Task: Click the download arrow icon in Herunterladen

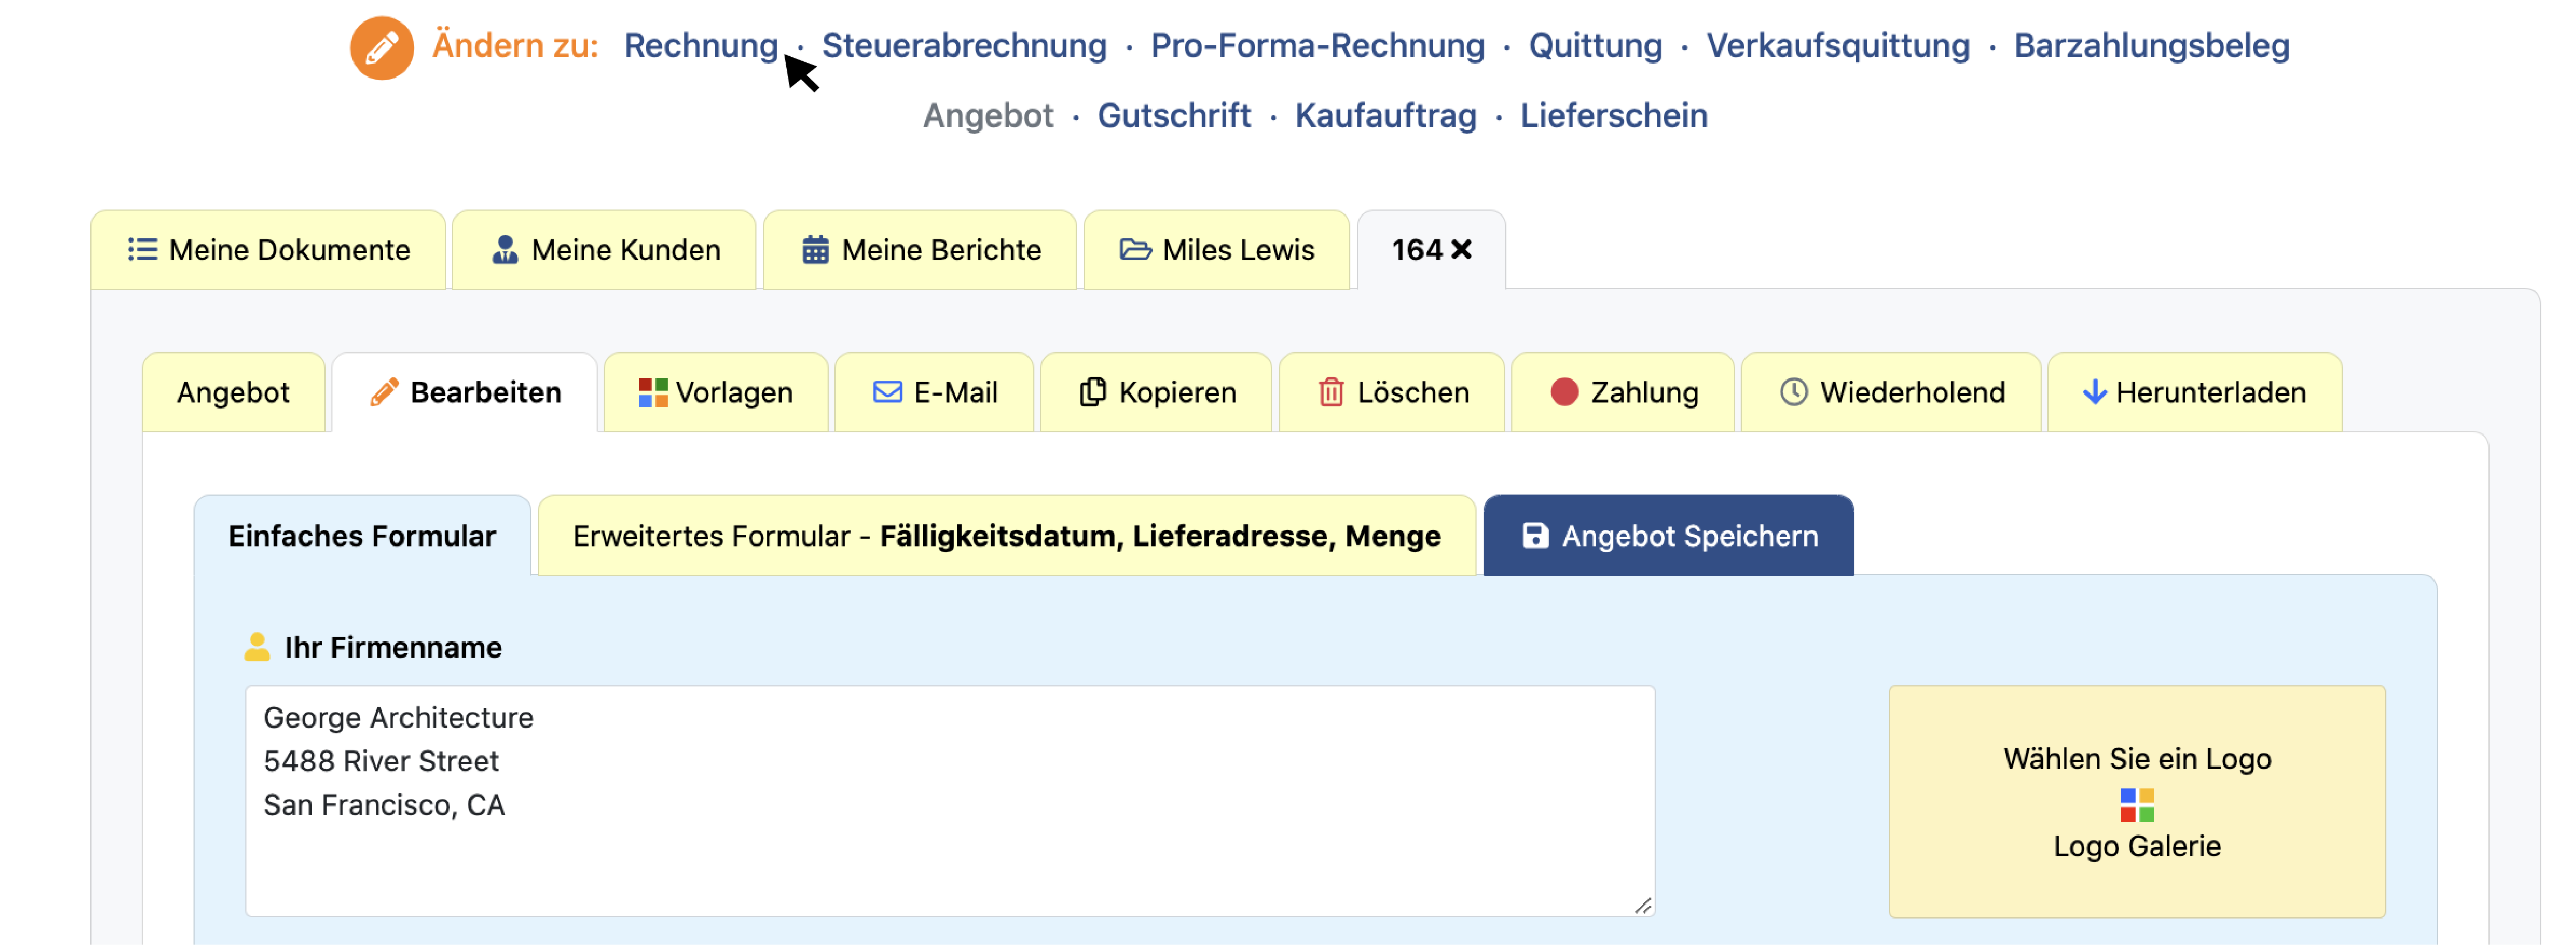Action: (x=2094, y=392)
